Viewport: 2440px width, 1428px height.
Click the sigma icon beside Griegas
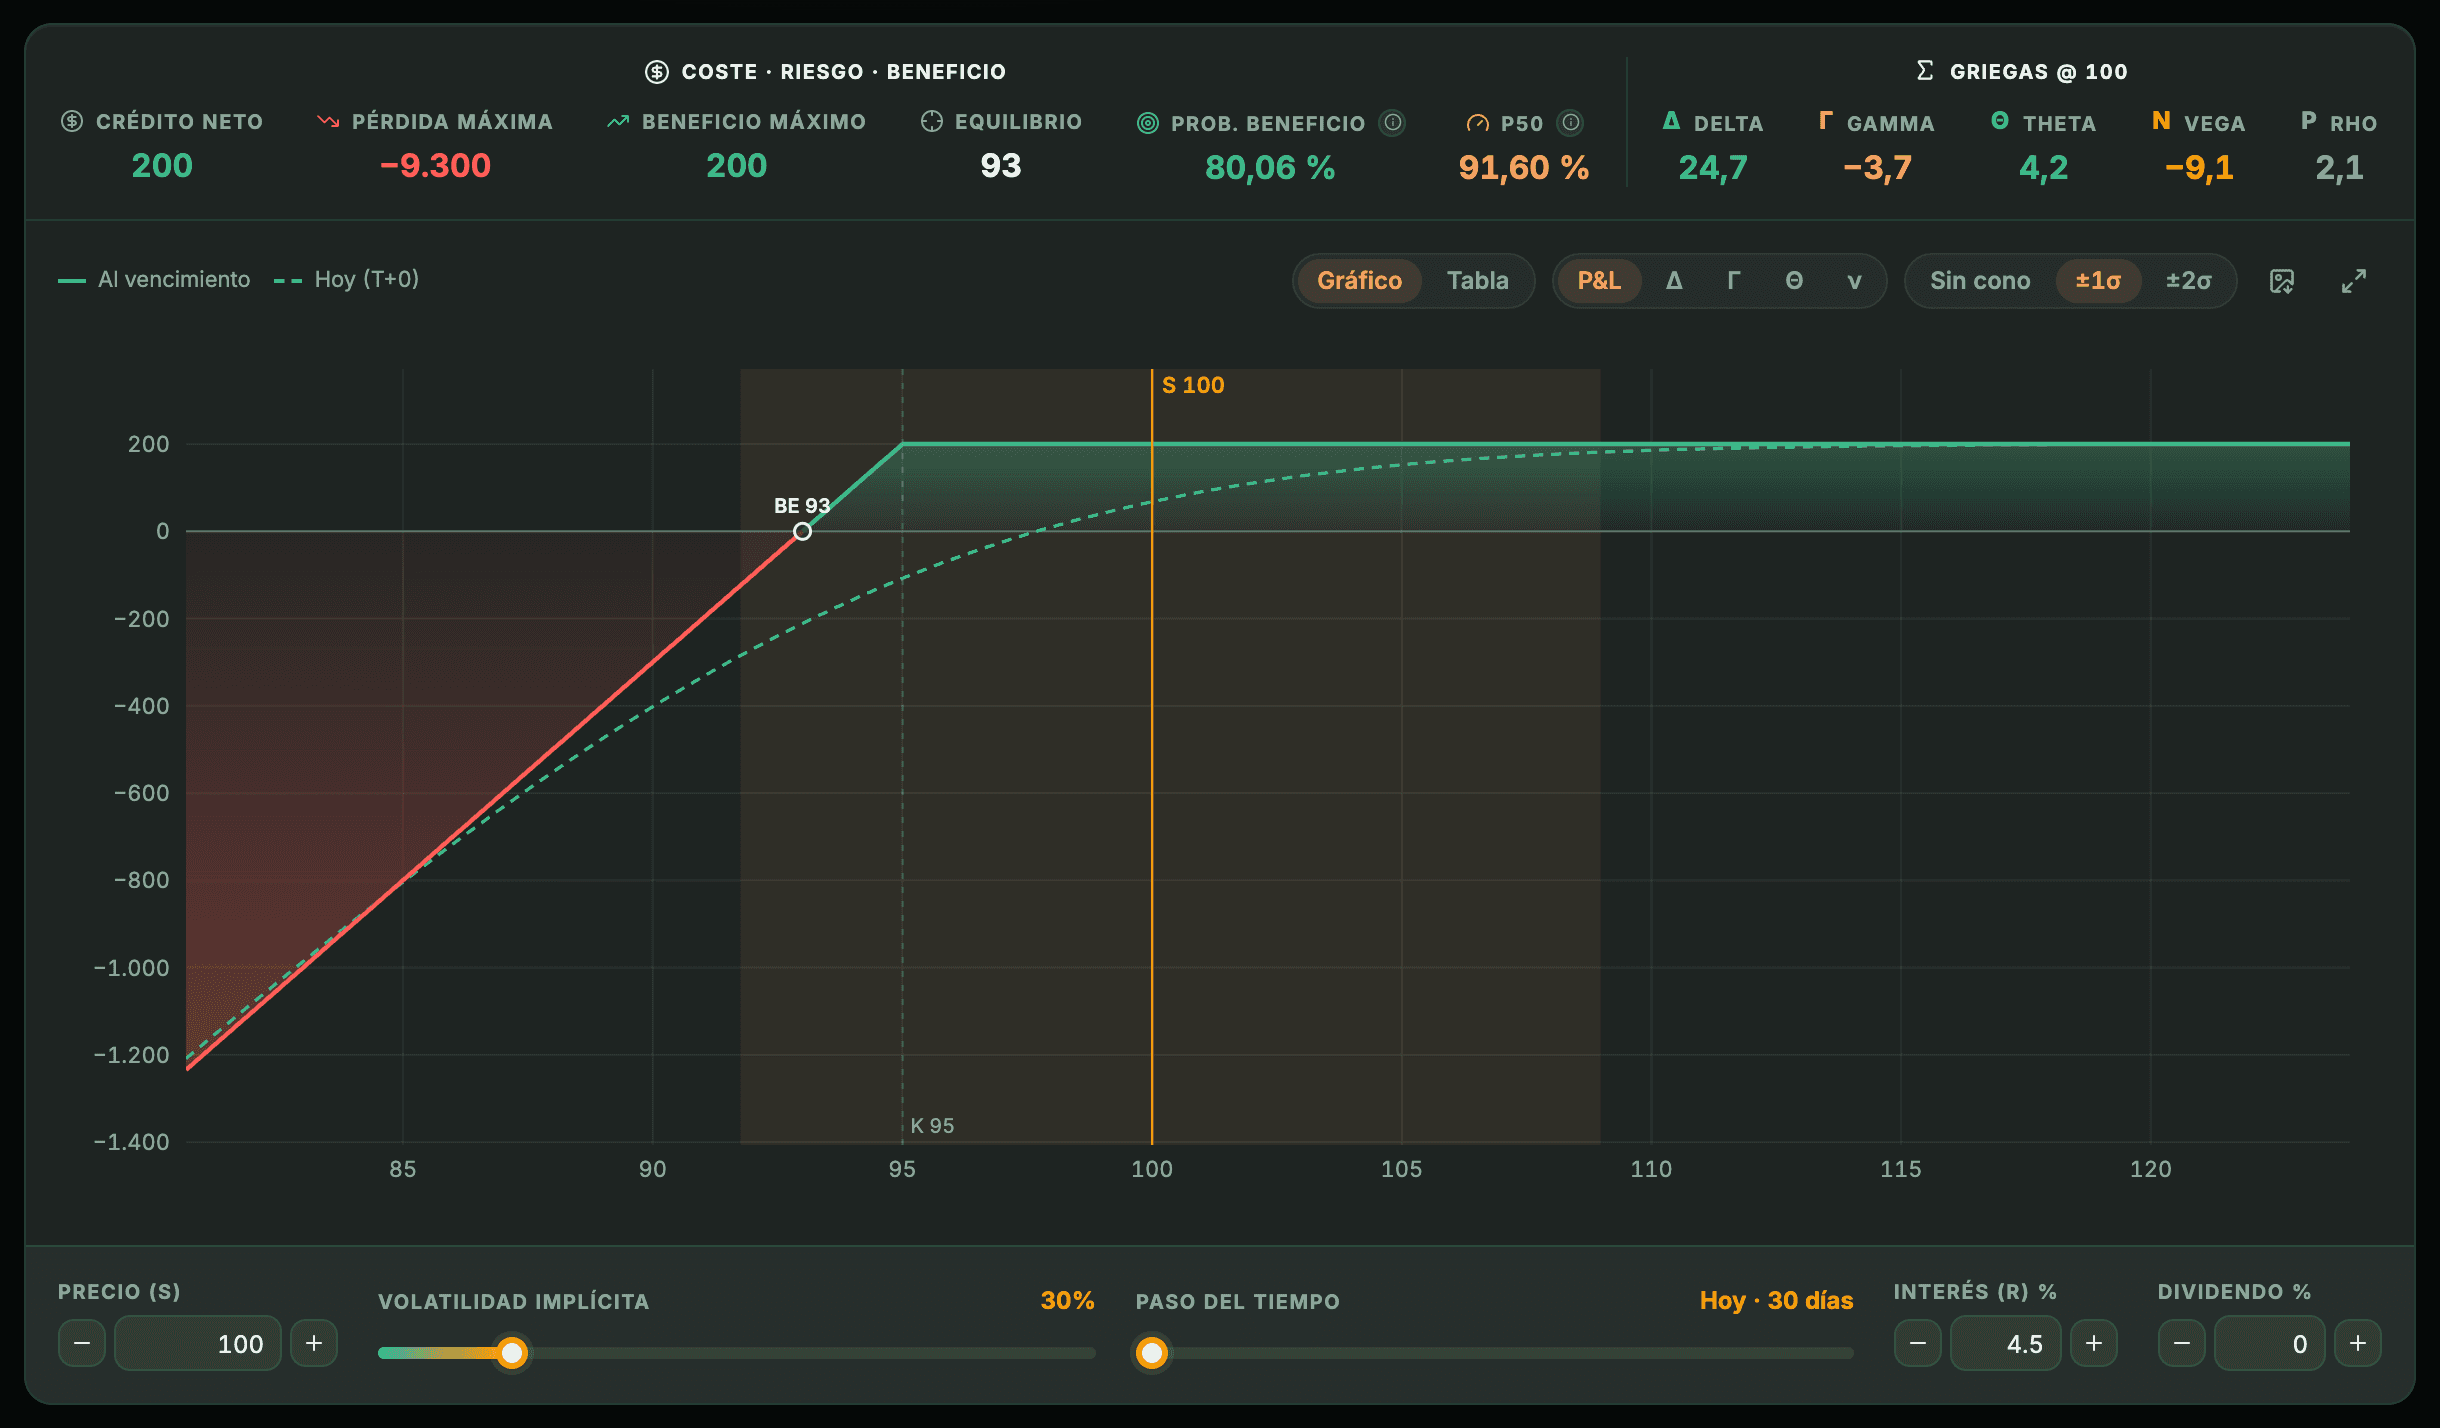pos(1925,70)
